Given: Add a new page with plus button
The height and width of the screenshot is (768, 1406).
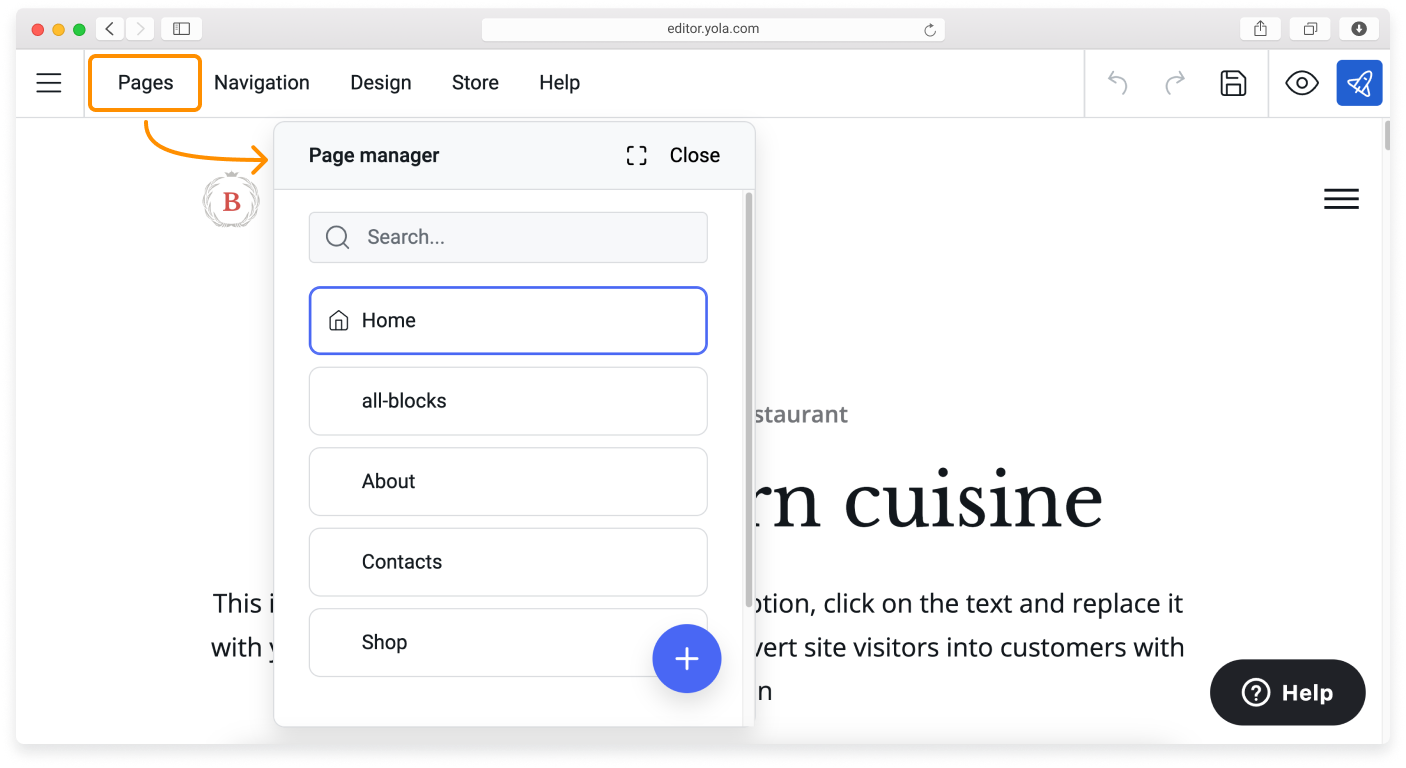Looking at the screenshot, I should pos(686,659).
